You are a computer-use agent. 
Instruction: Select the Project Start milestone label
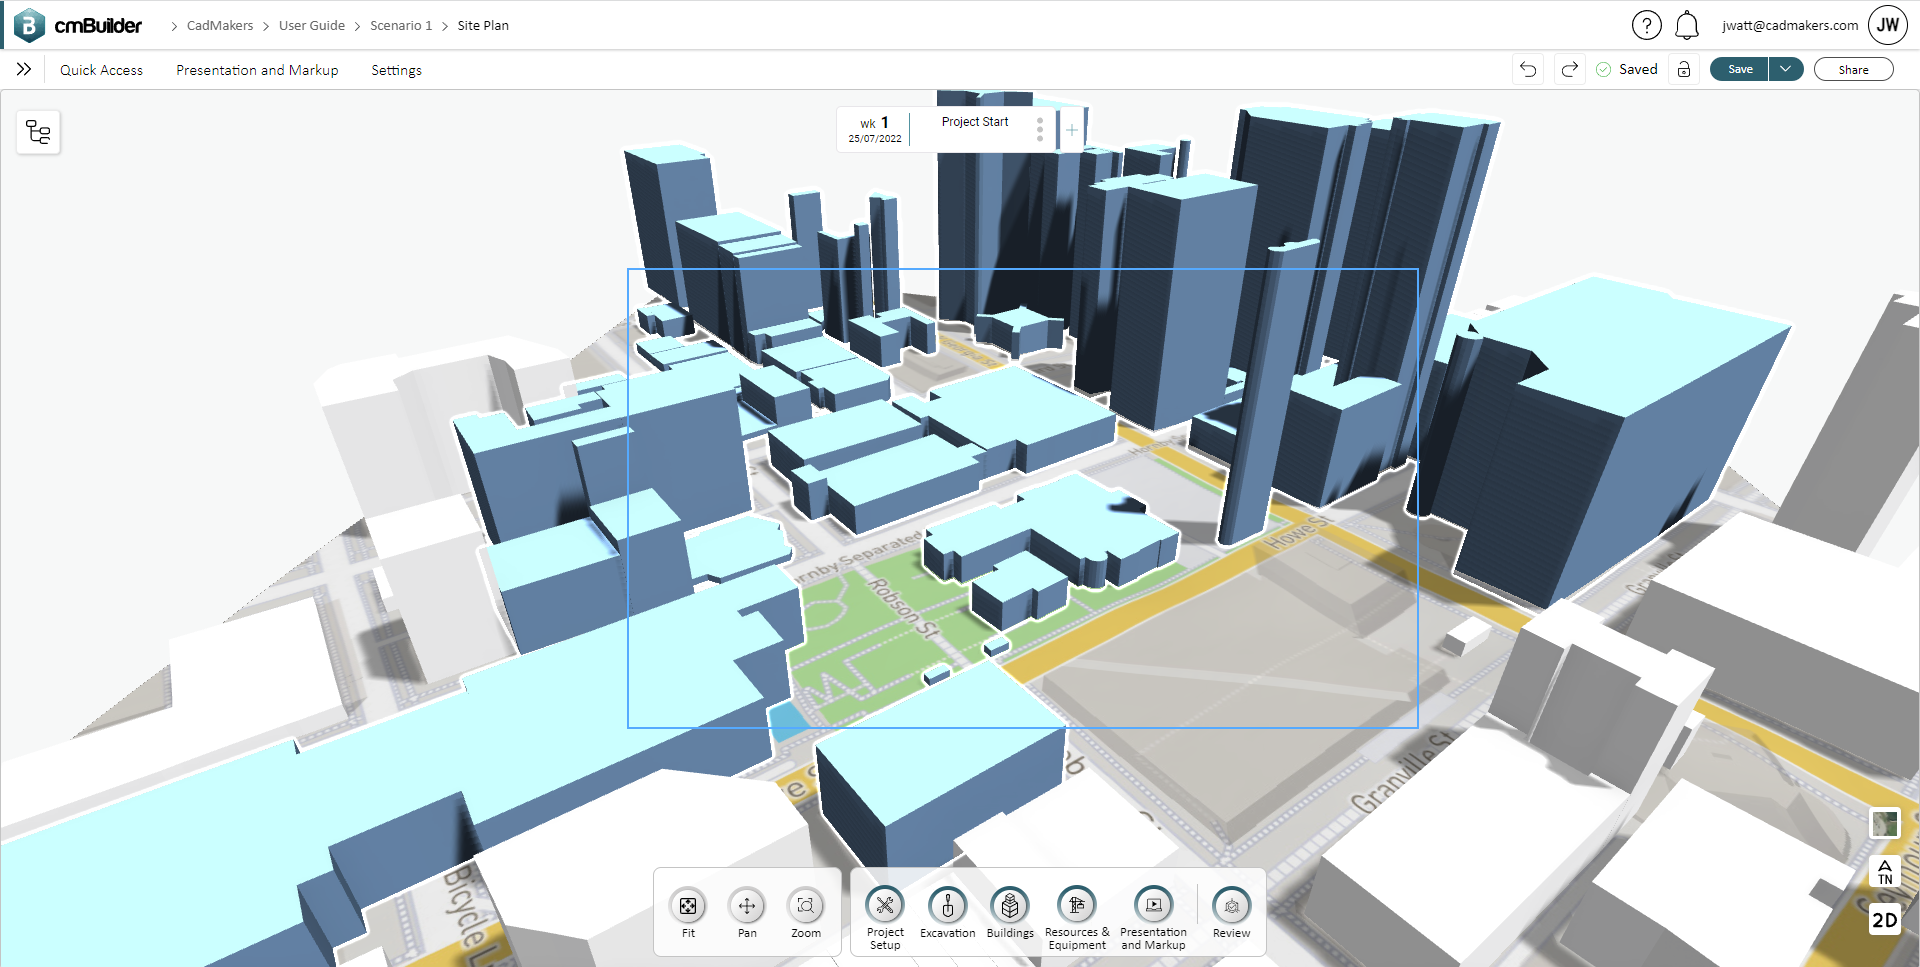(x=975, y=122)
